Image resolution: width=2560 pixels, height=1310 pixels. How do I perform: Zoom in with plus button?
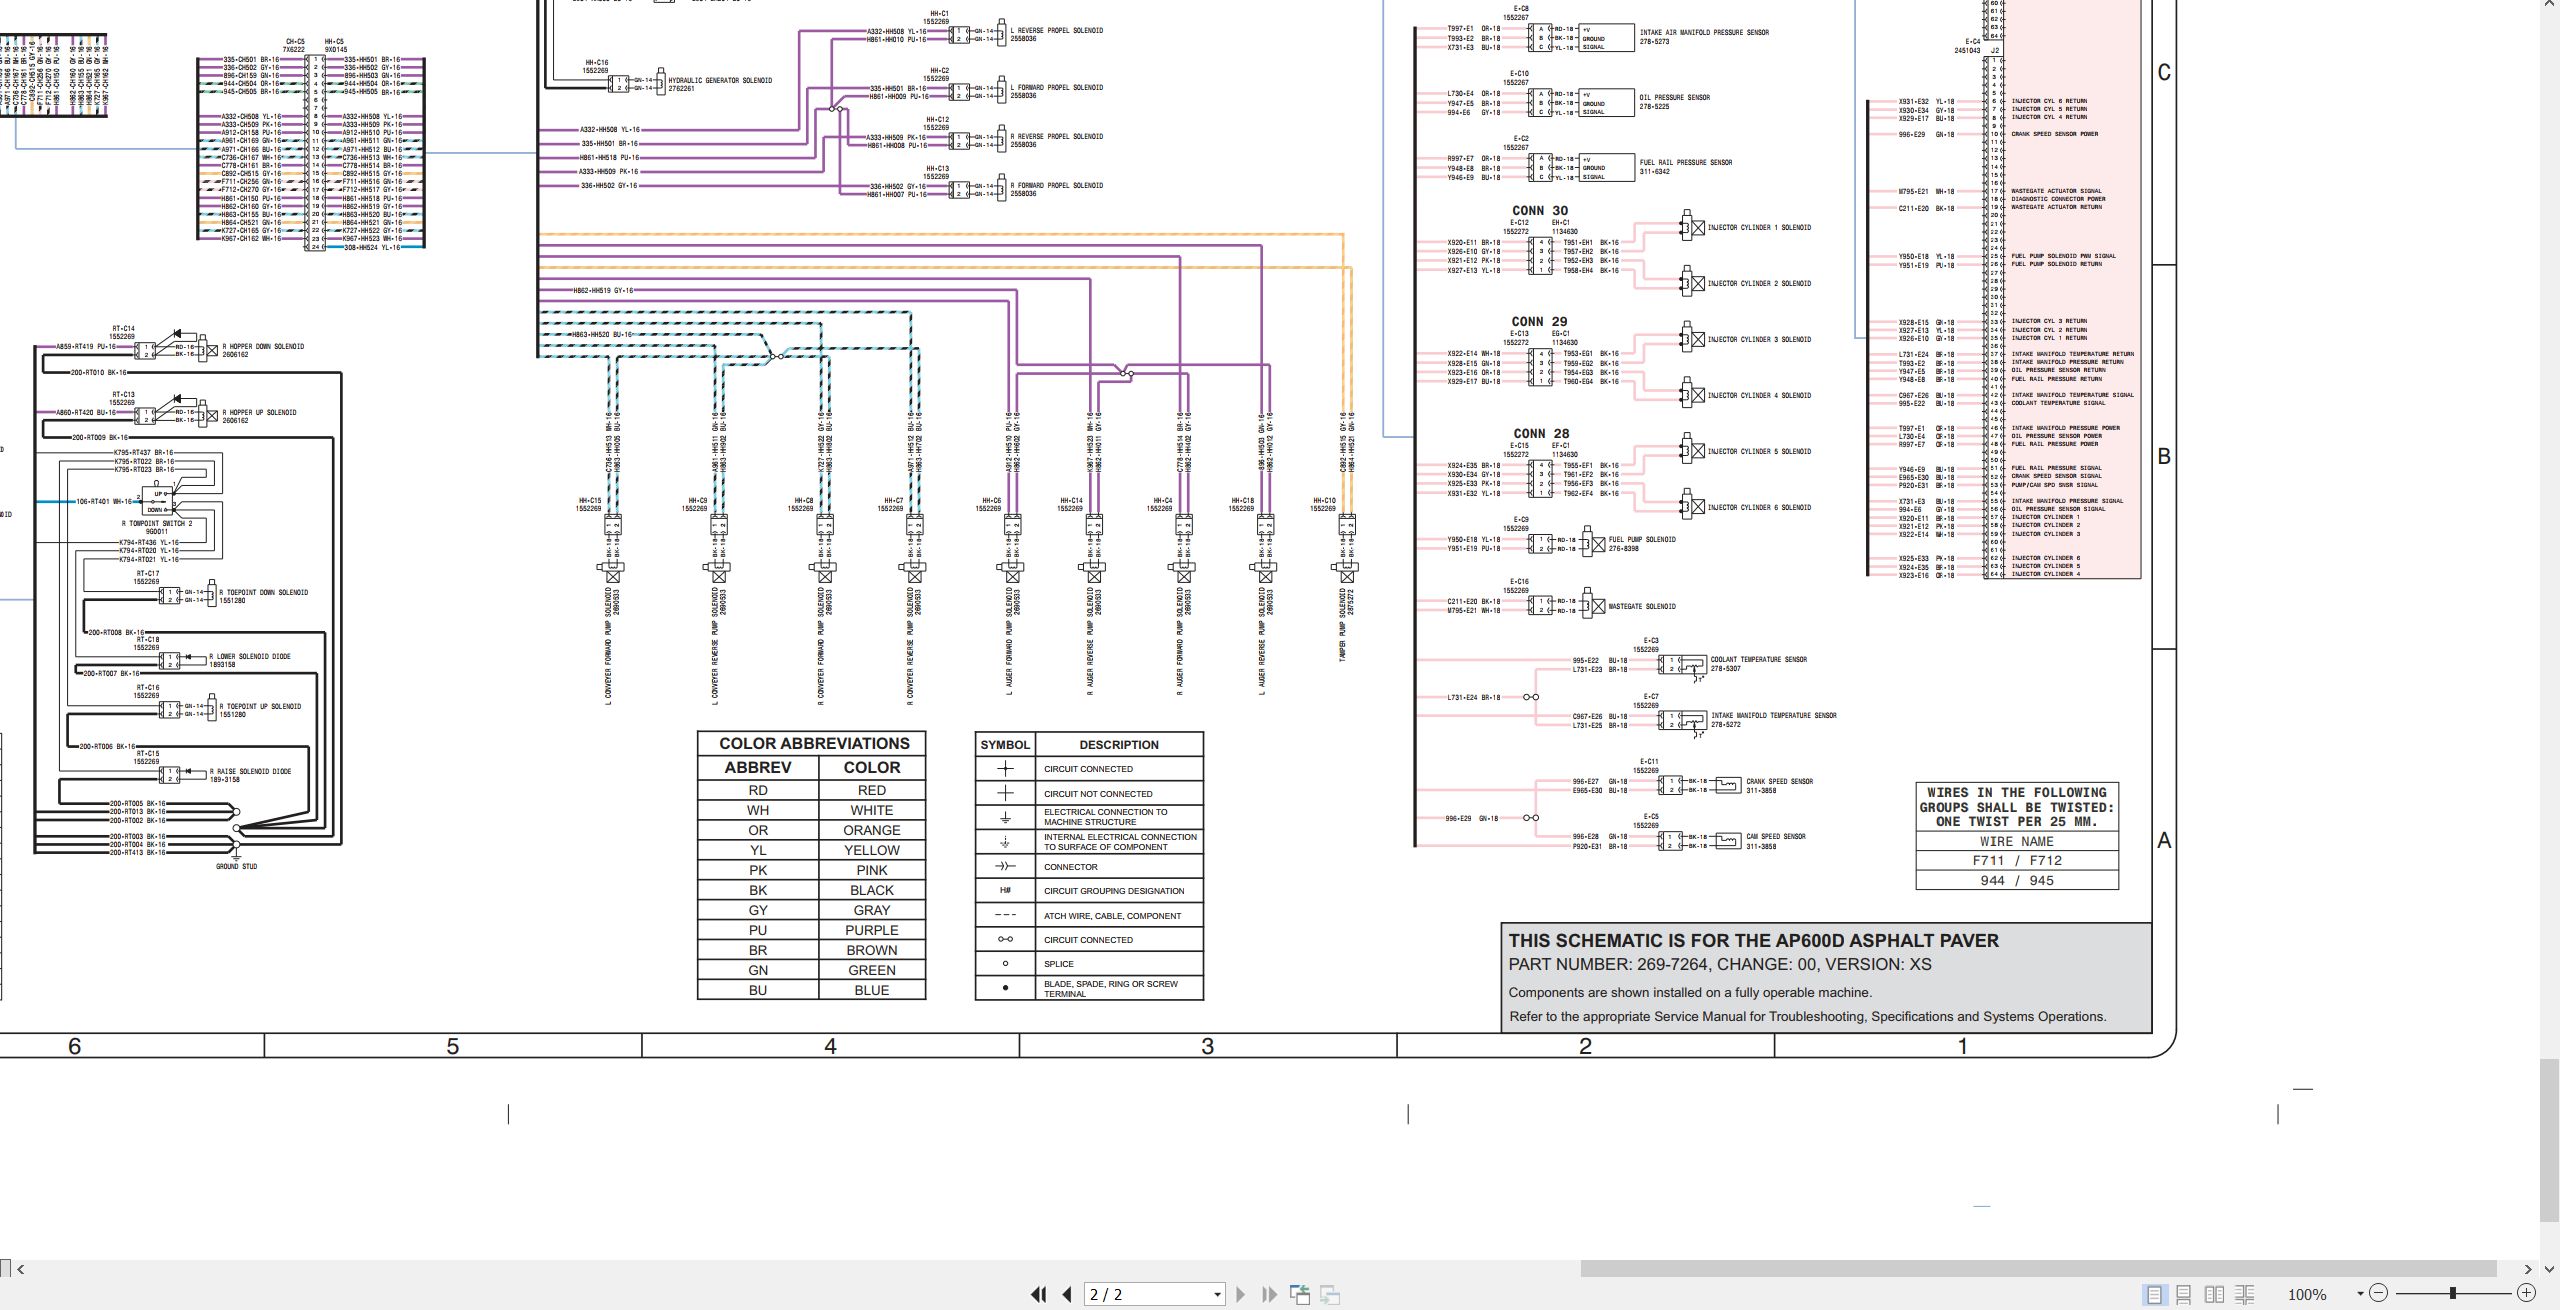point(2526,1293)
